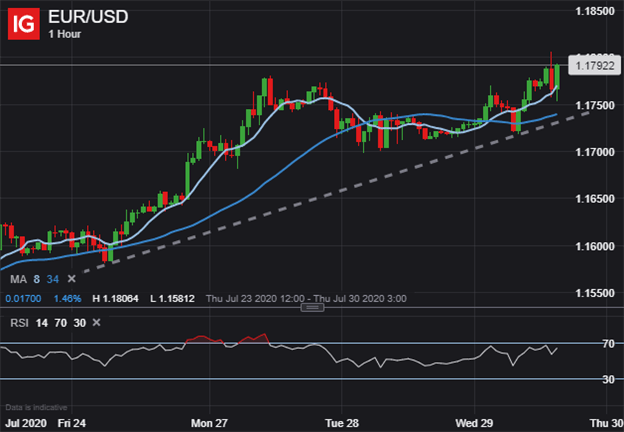The height and width of the screenshot is (432, 624).
Task: Click the 1.15500 price axis label
Action: pos(595,293)
